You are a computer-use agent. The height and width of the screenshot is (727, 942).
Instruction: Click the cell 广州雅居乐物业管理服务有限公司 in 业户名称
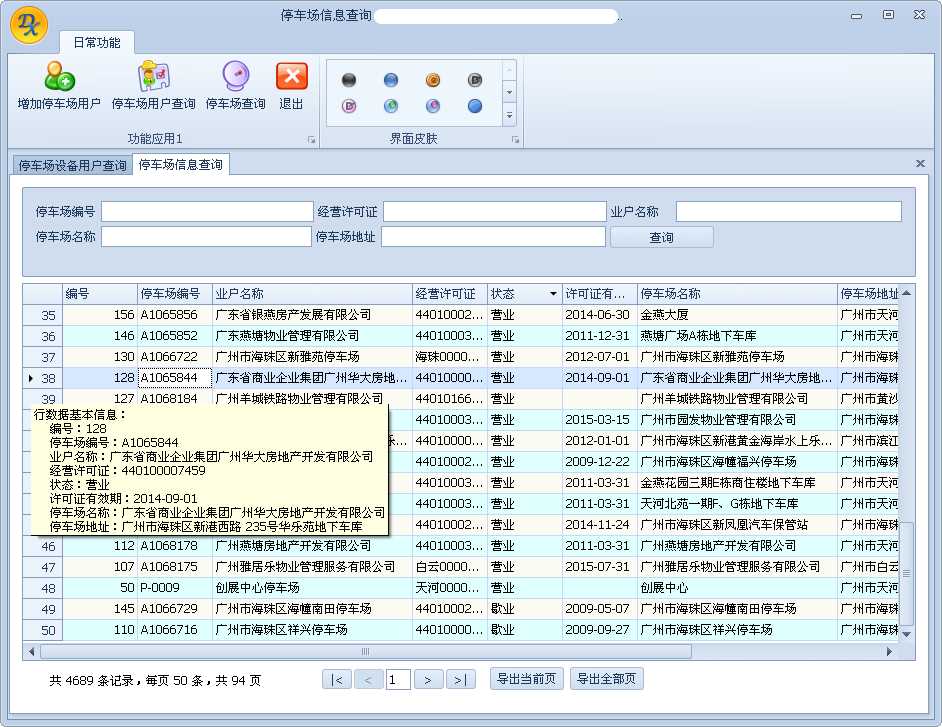(x=312, y=567)
